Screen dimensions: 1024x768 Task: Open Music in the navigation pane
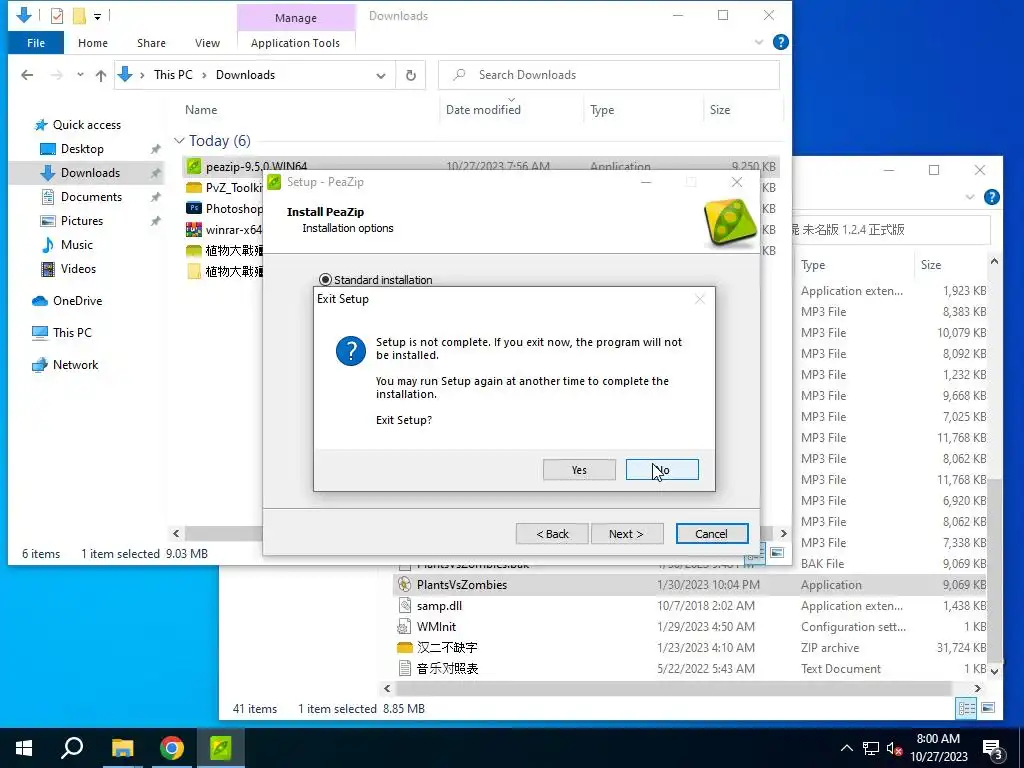click(x=76, y=245)
